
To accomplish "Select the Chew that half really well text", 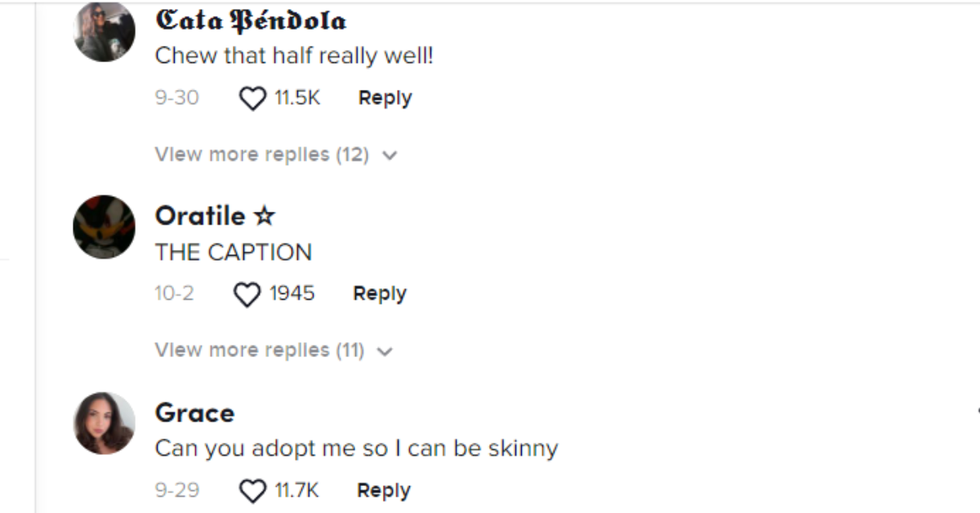I will (x=294, y=56).
